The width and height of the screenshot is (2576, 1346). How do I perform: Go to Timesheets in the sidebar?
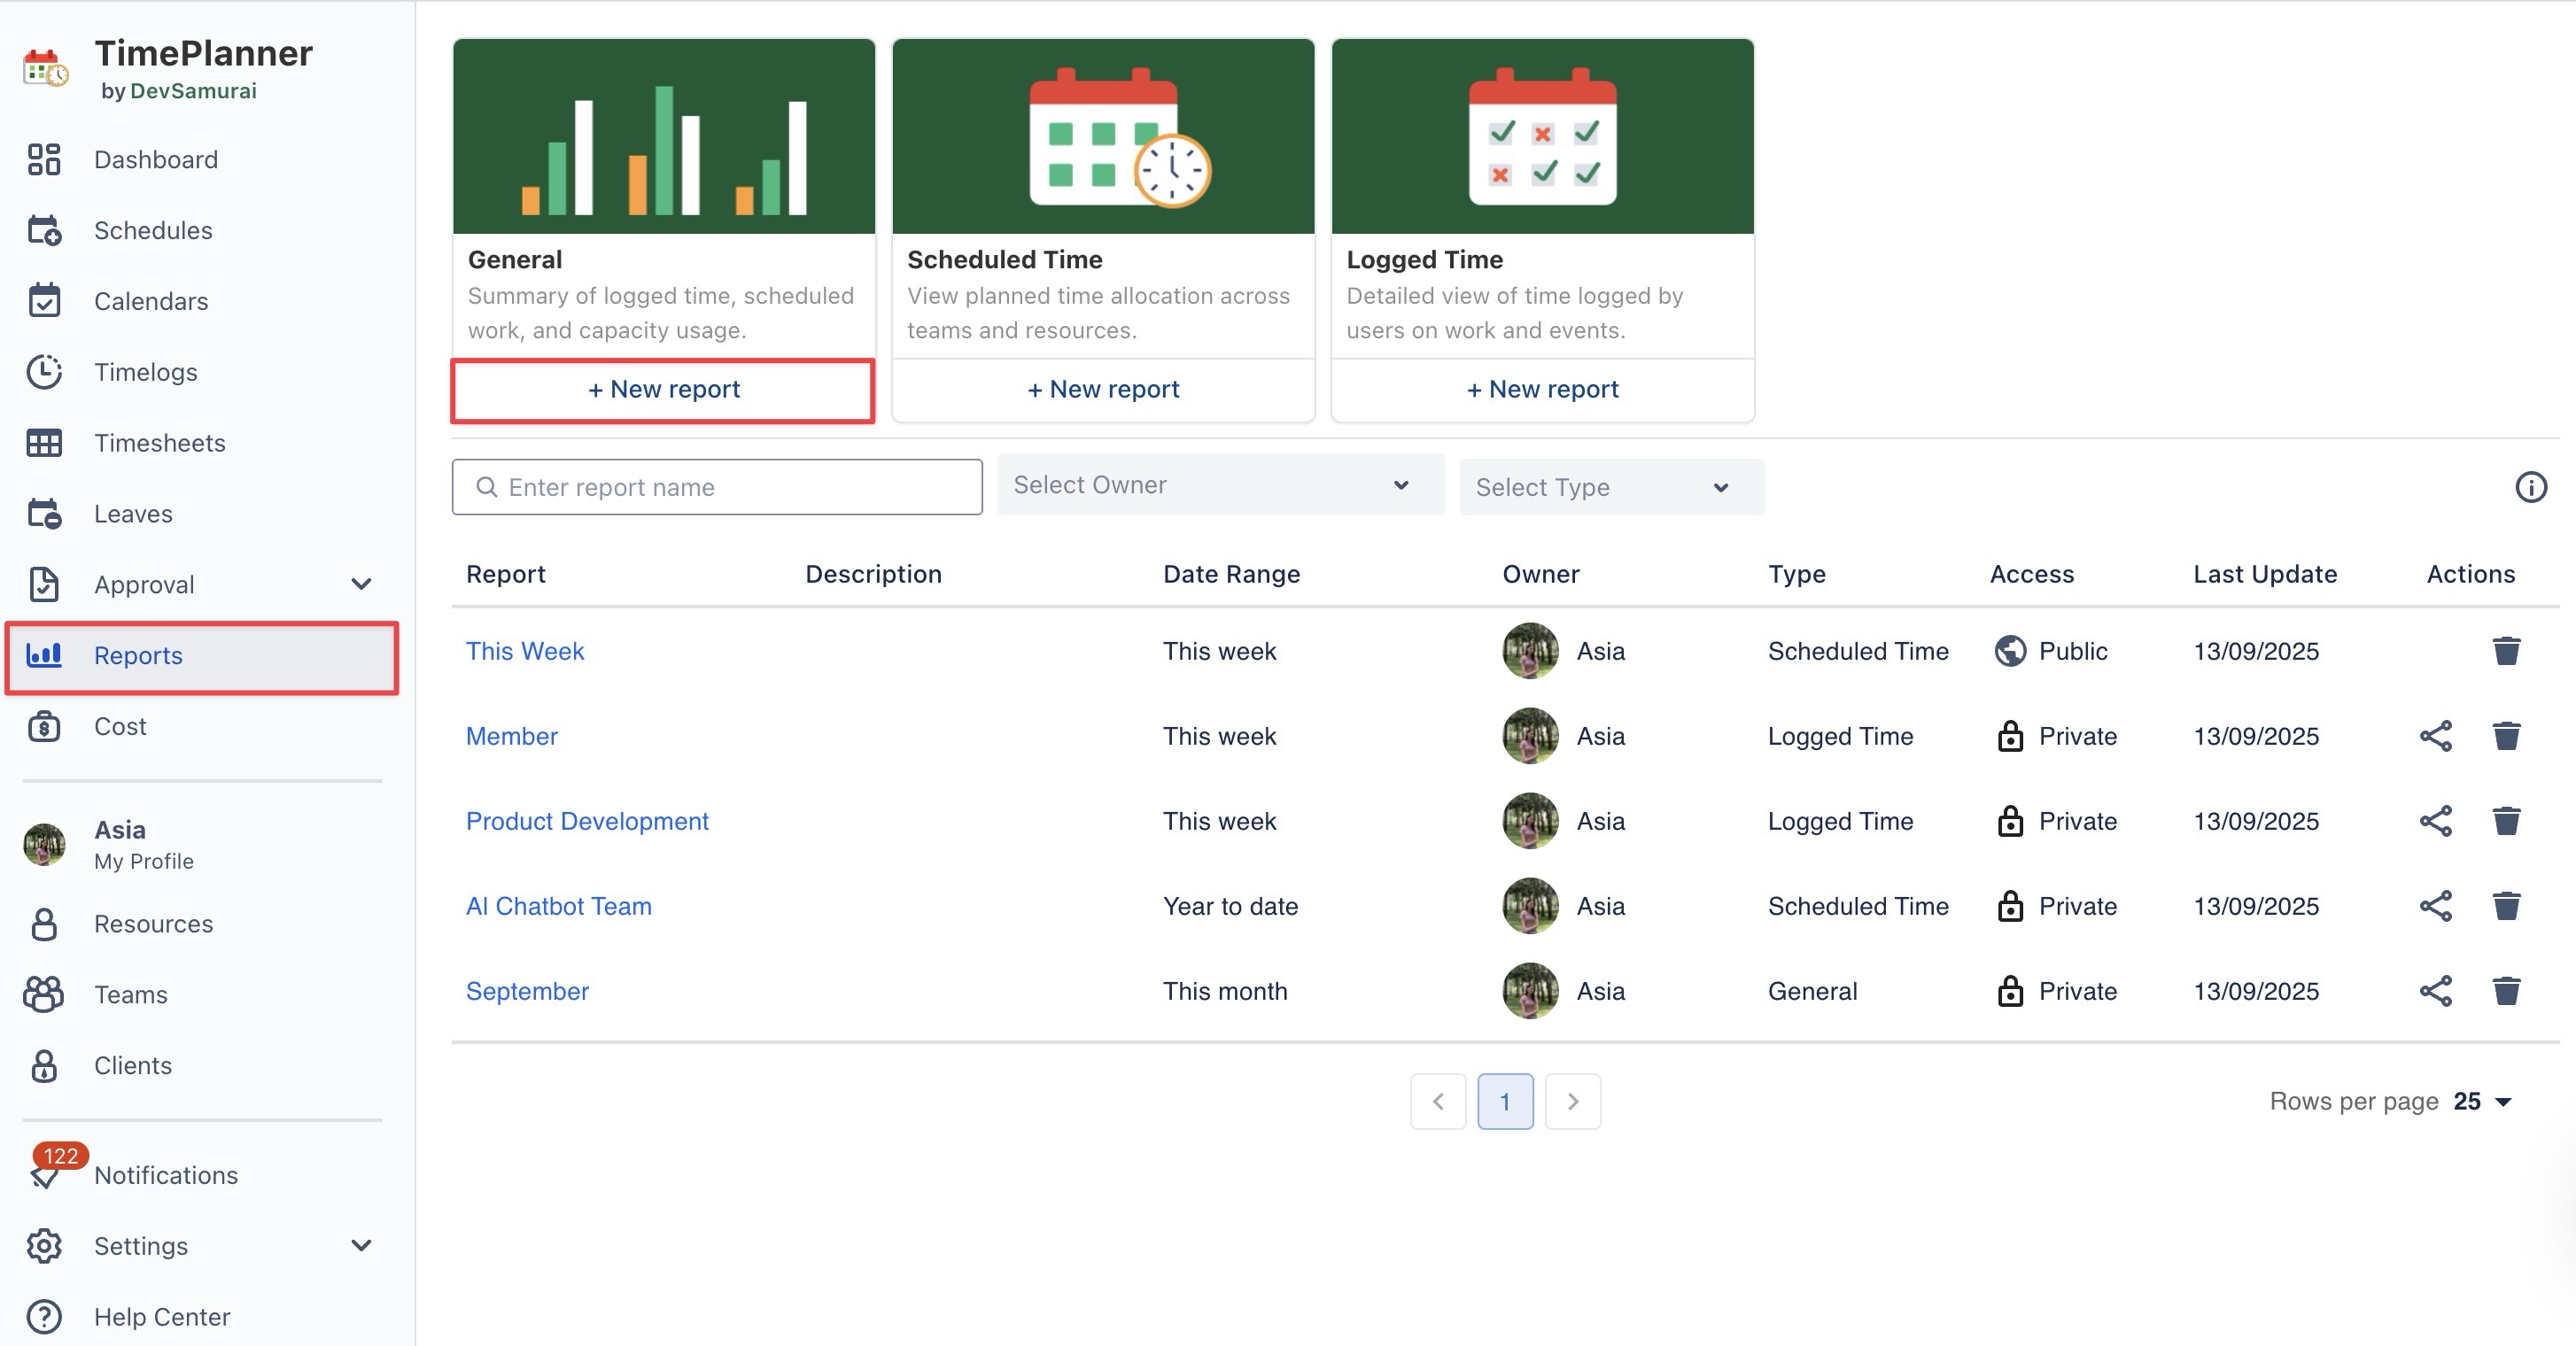pos(159,443)
